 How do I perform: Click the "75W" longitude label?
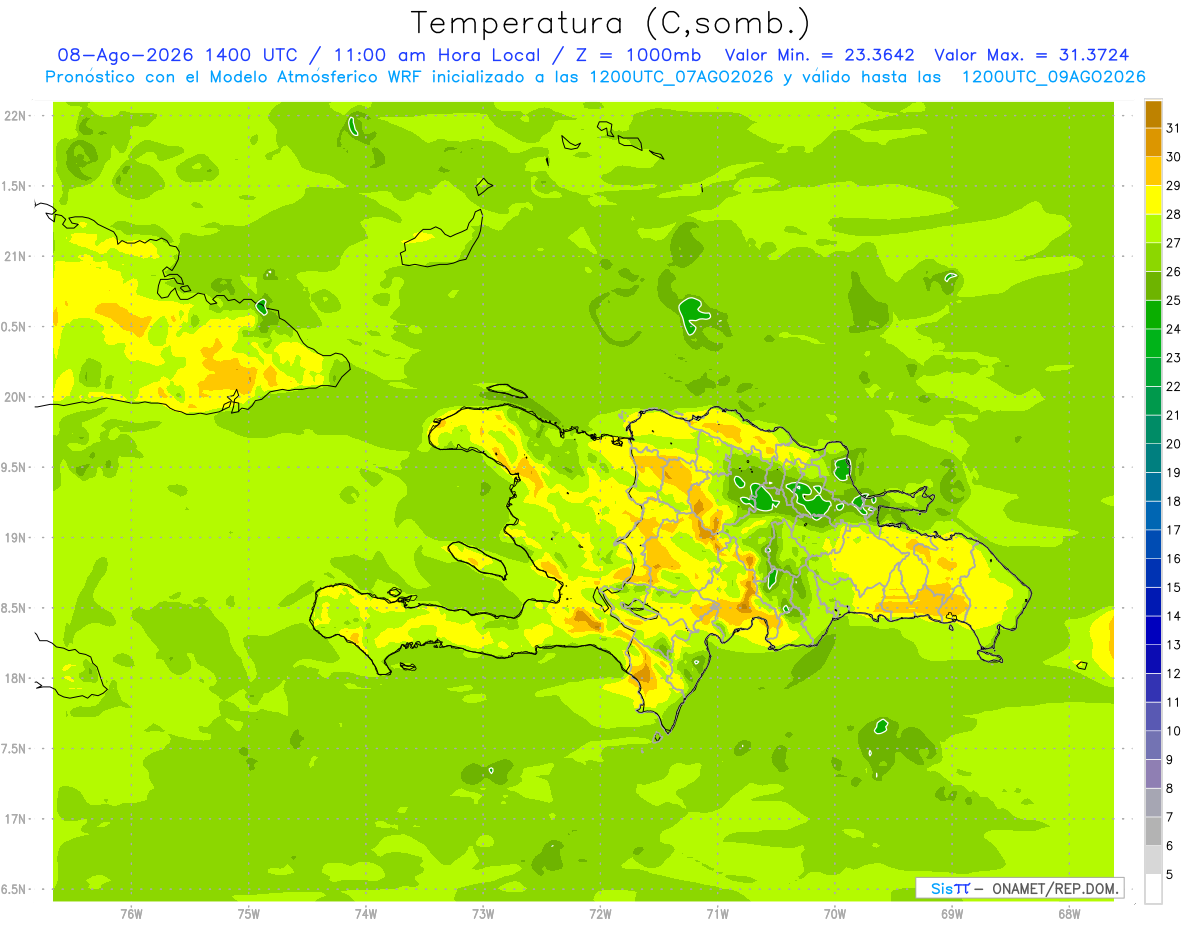click(249, 914)
